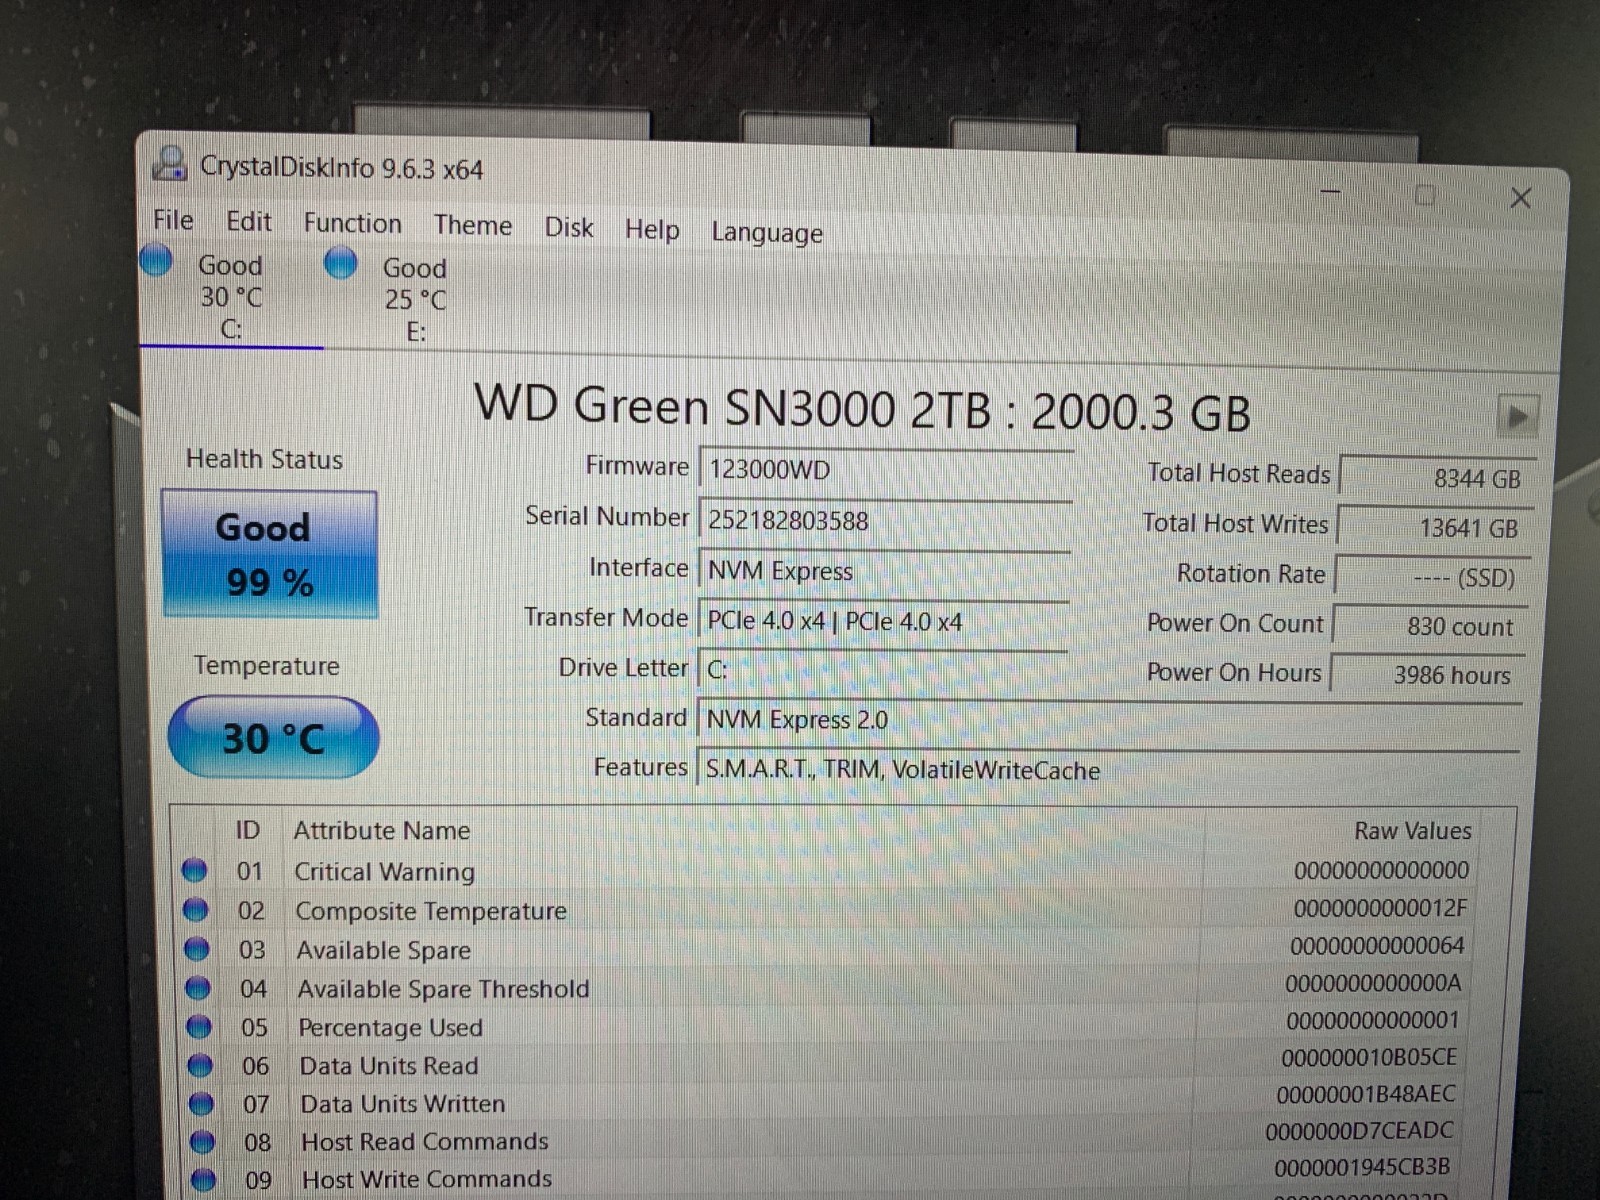The height and width of the screenshot is (1200, 1600).
Task: Click the Interface field NVM Express
Action: (x=884, y=571)
